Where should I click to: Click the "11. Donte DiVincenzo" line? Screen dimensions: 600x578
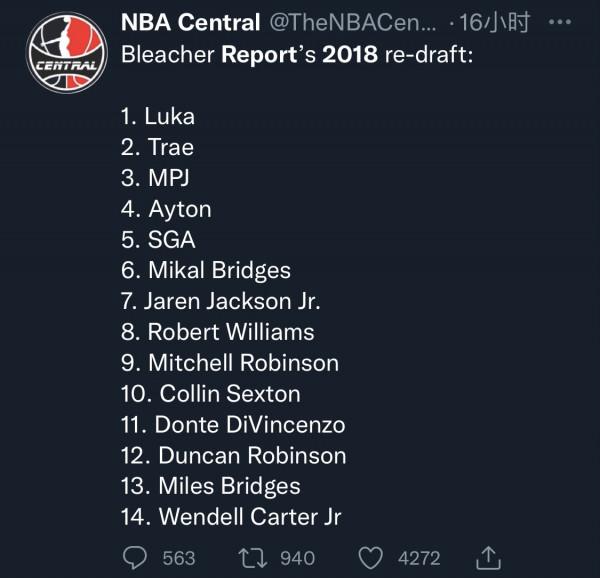[x=232, y=425]
